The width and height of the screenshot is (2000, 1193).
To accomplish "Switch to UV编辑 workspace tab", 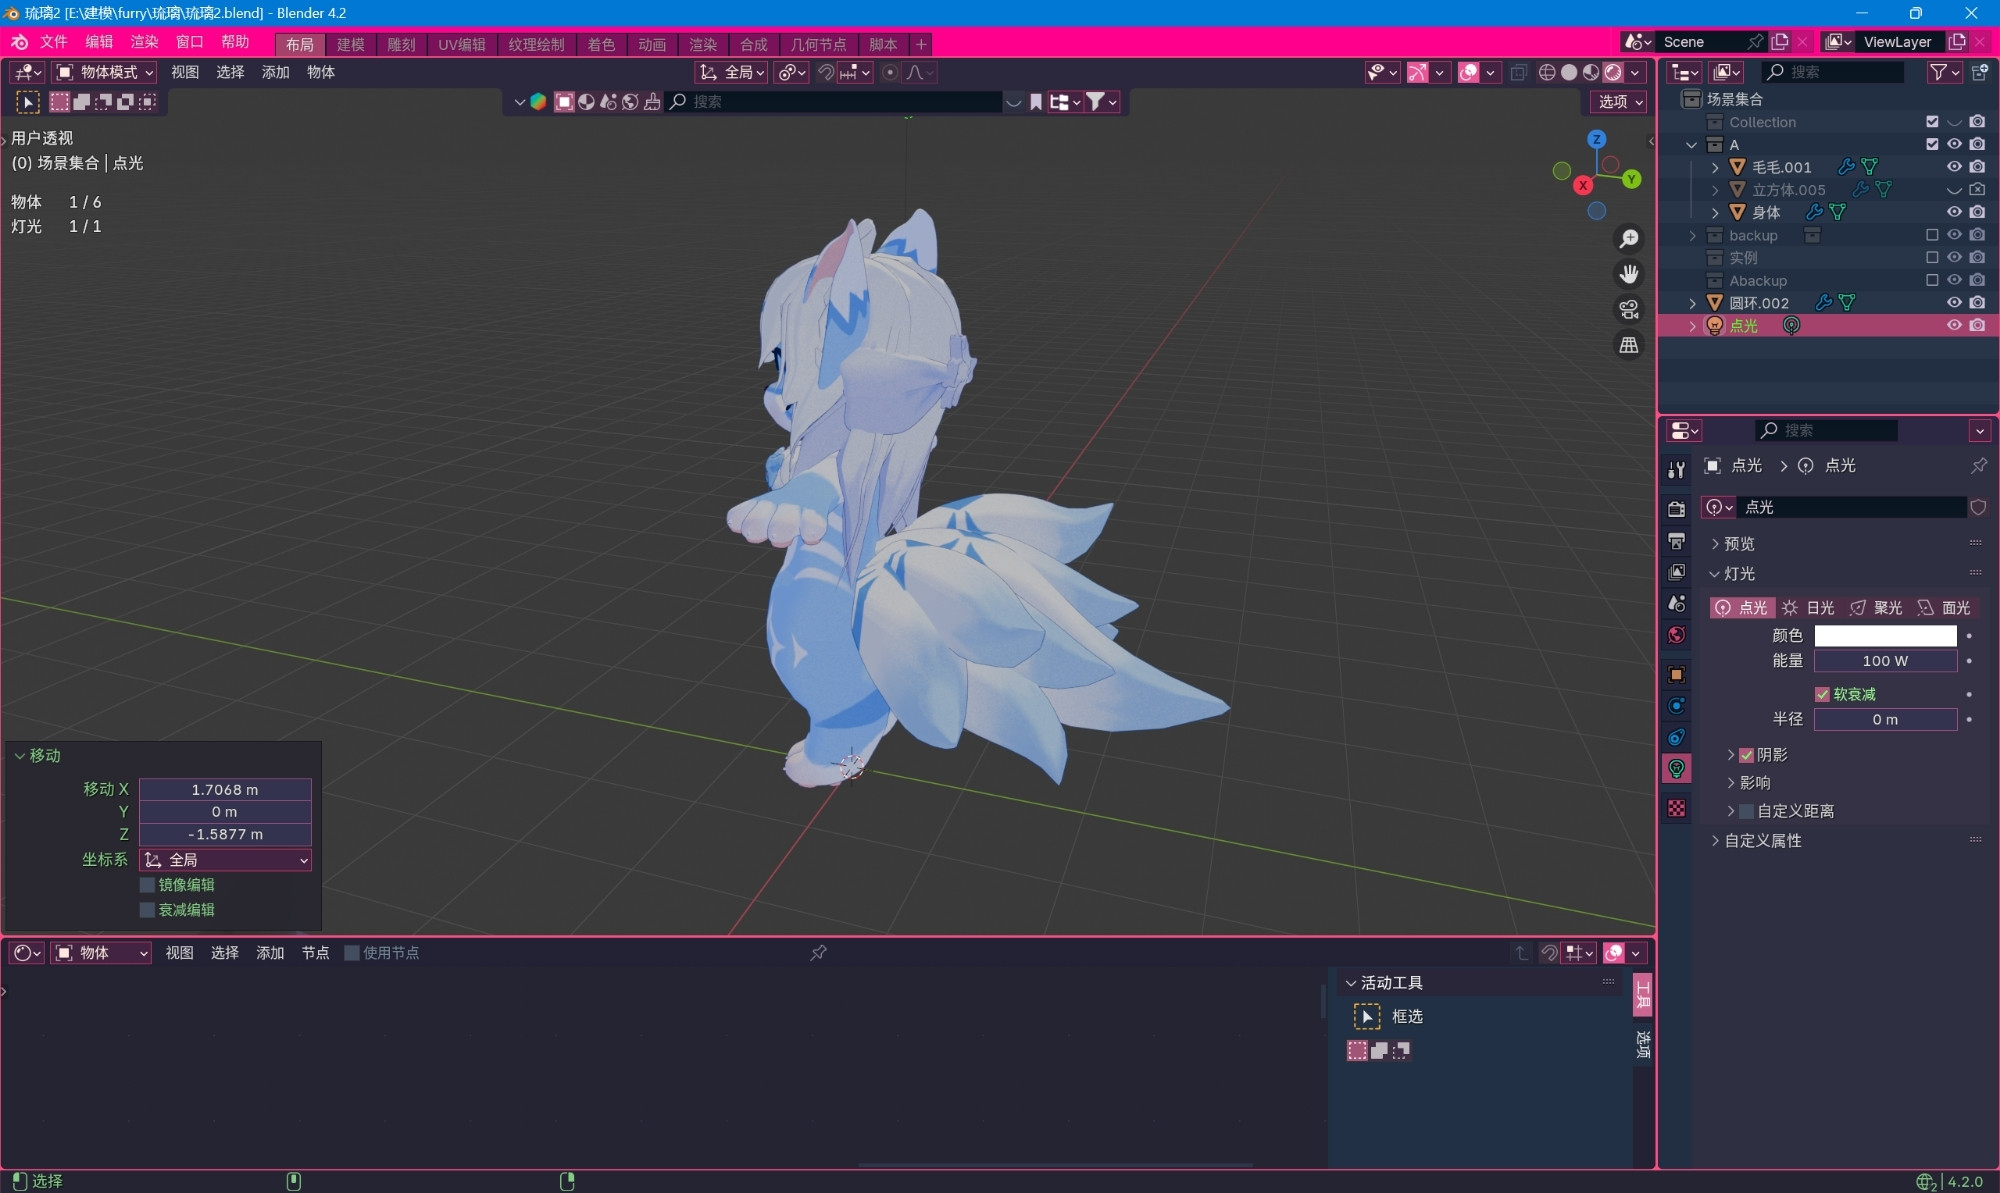I will click(x=462, y=45).
